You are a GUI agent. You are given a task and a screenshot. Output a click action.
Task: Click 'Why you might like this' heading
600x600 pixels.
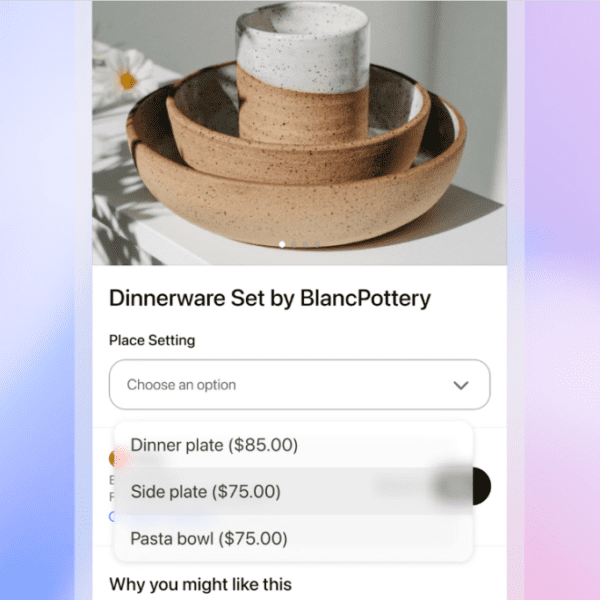pyautogui.click(x=201, y=585)
